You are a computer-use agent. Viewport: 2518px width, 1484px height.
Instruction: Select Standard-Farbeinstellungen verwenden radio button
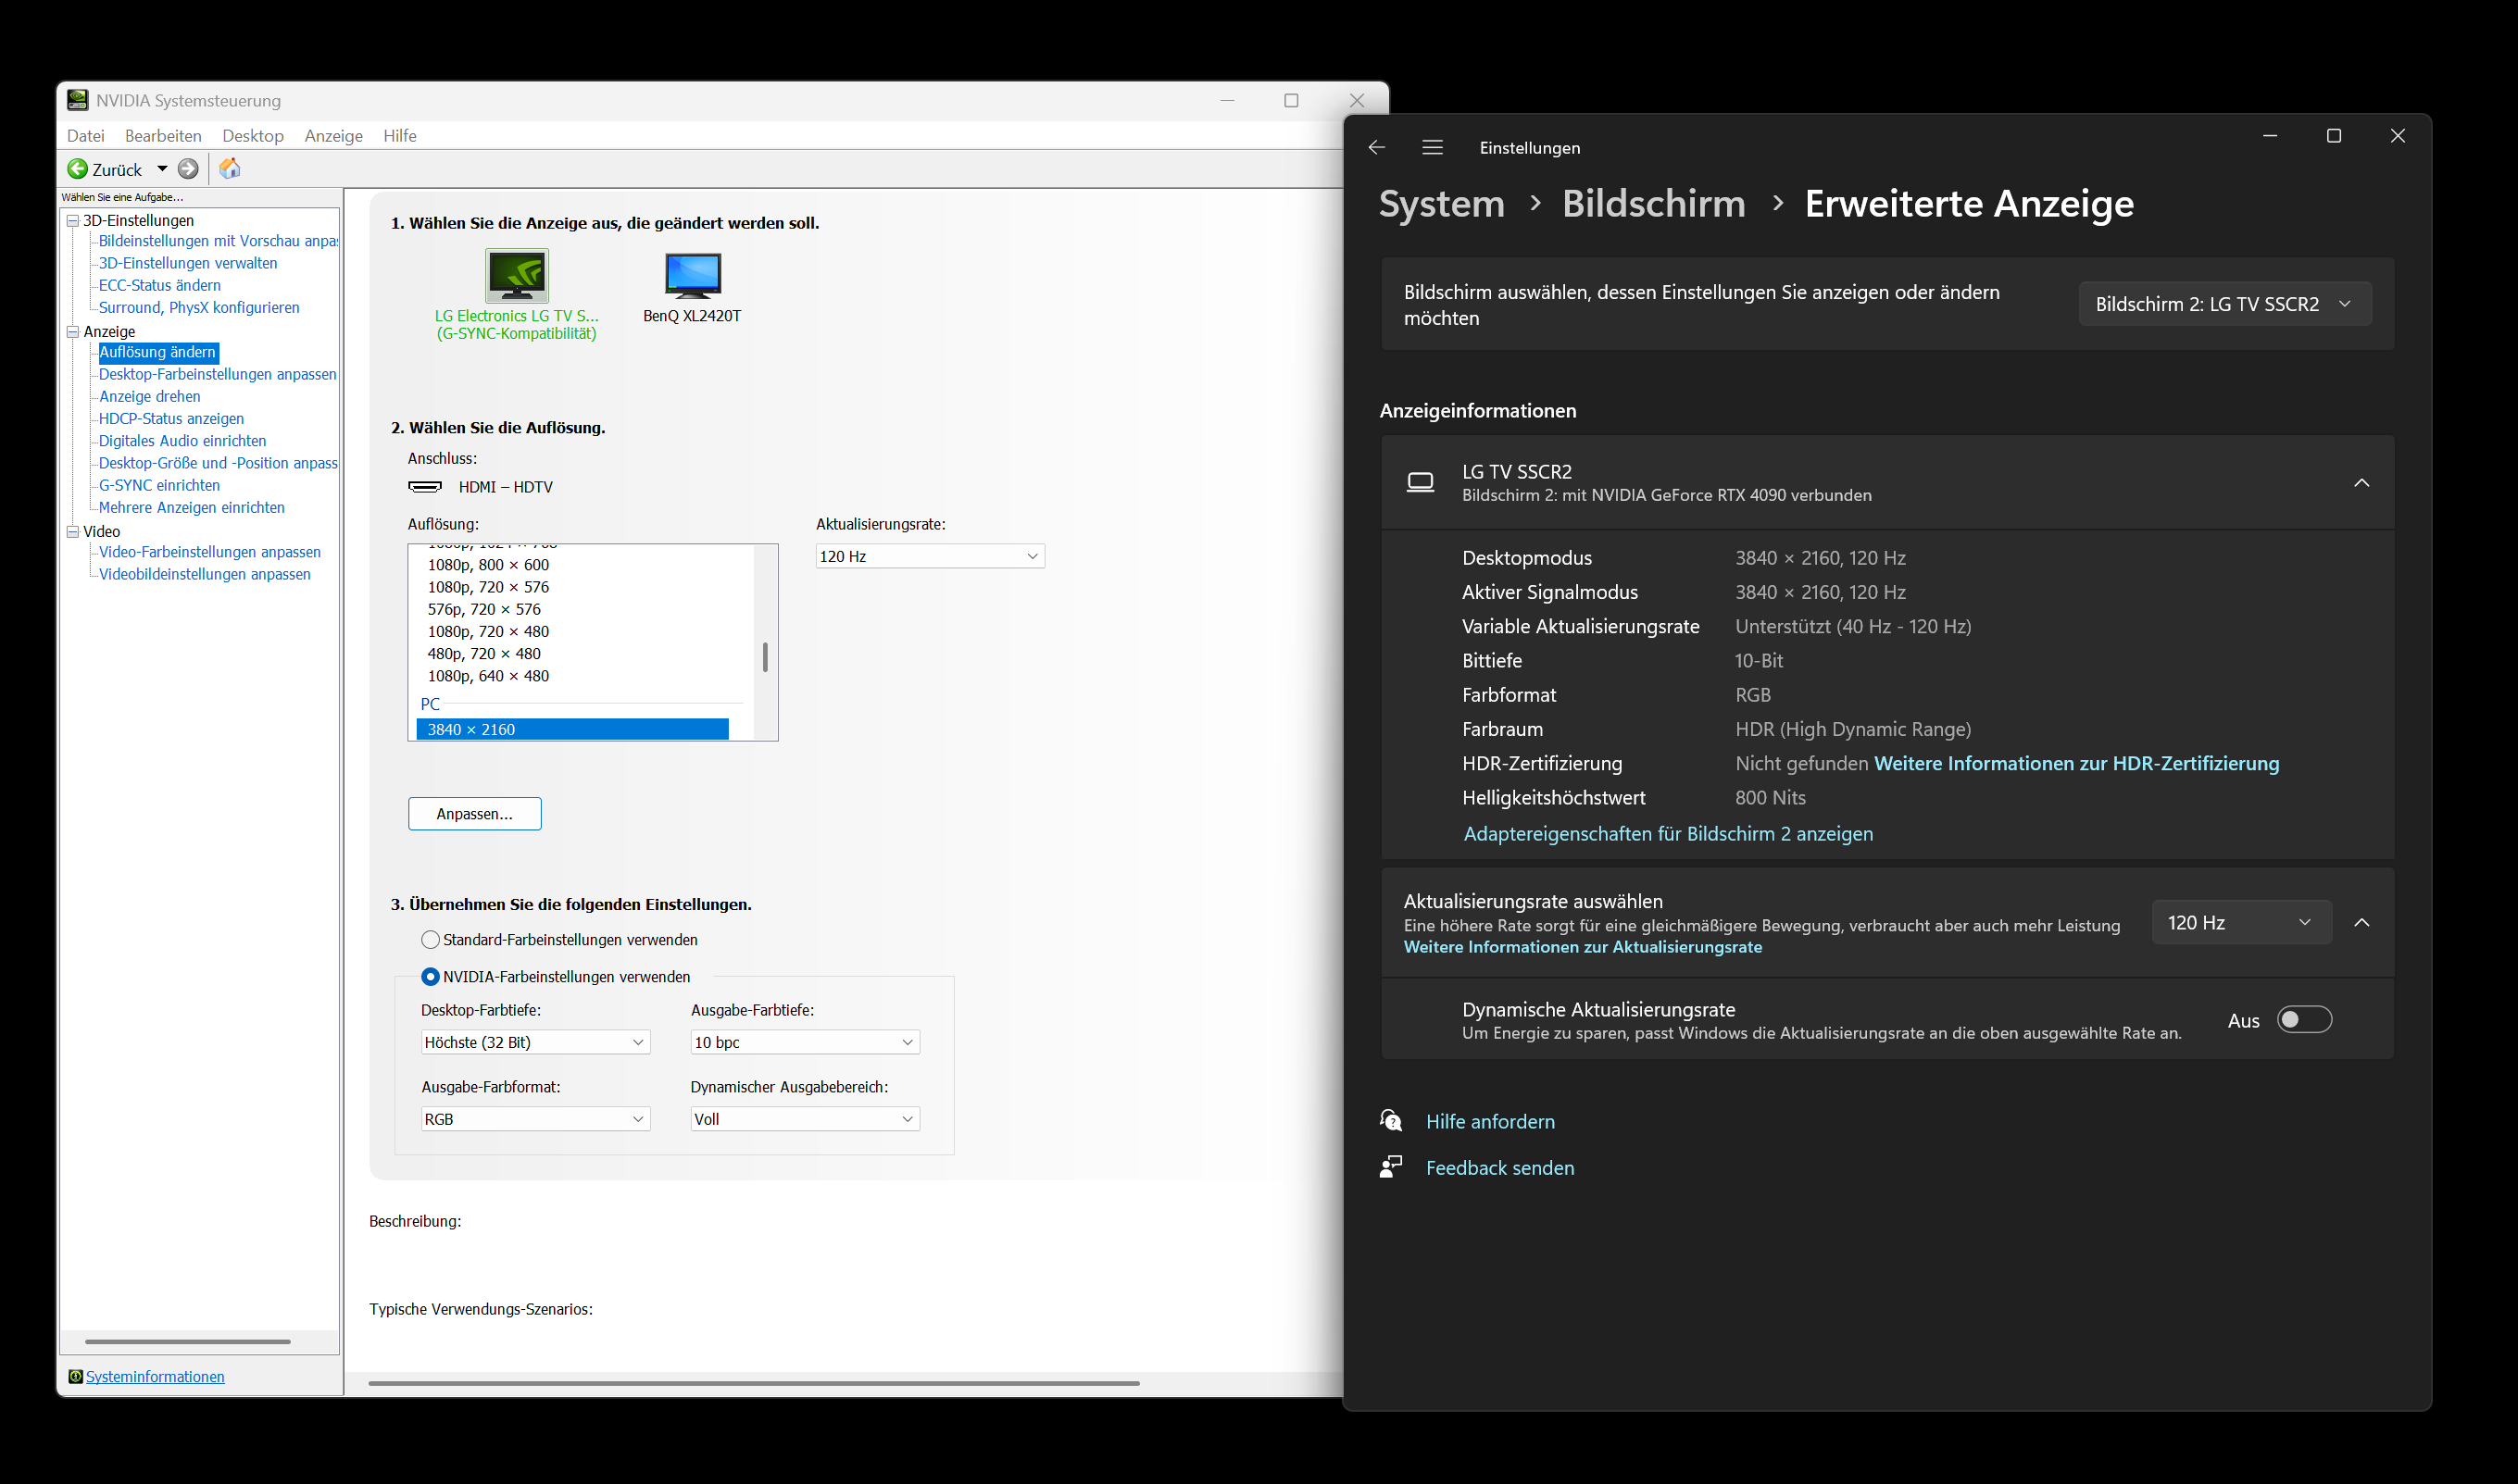coord(430,940)
